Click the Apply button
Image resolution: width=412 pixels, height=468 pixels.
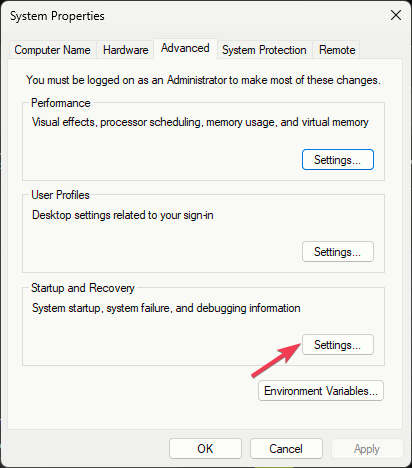click(x=367, y=449)
